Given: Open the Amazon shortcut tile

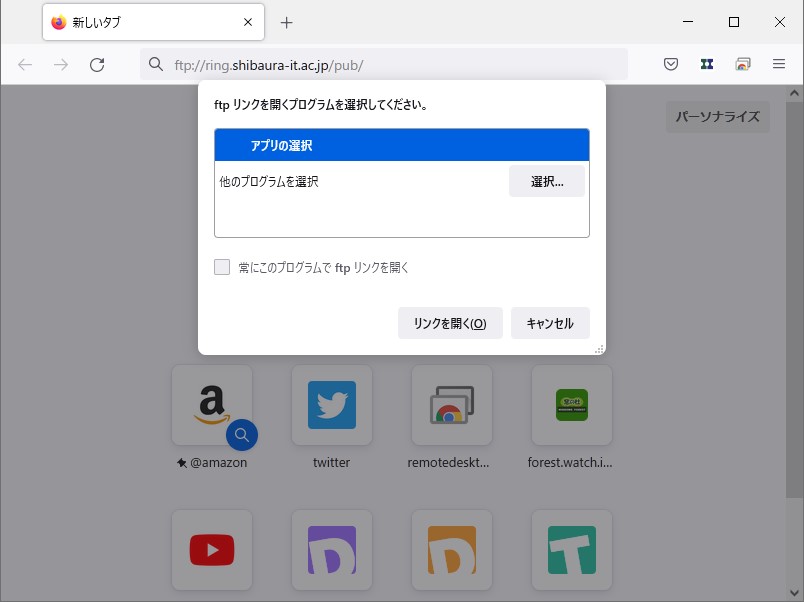Looking at the screenshot, I should (x=212, y=406).
